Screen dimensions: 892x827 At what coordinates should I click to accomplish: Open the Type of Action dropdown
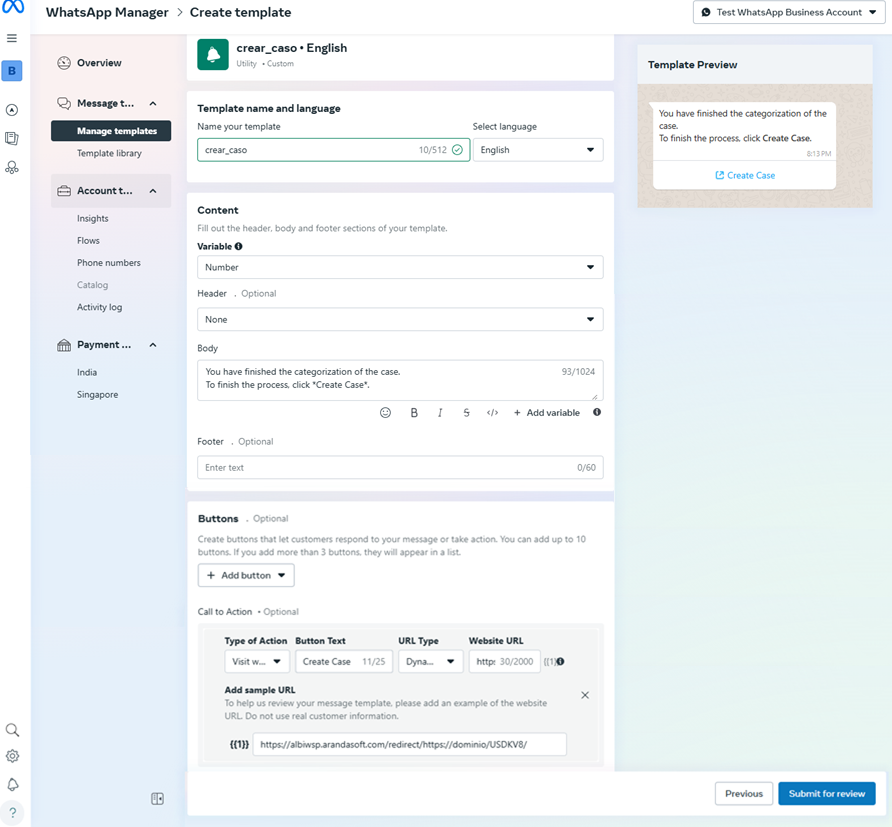(257, 661)
